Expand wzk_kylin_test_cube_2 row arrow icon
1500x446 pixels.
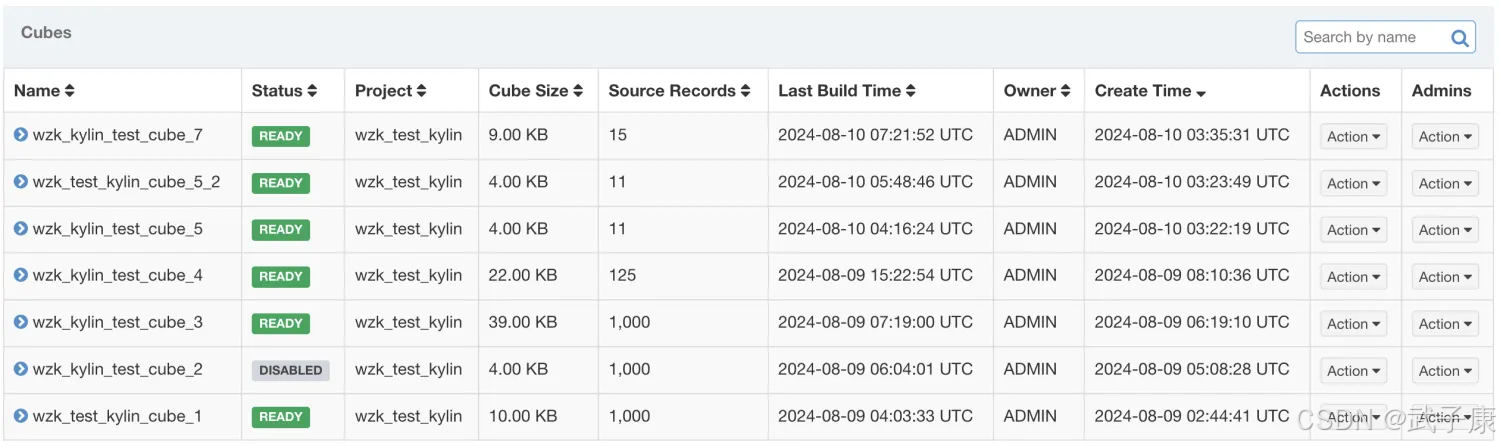click(x=21, y=369)
